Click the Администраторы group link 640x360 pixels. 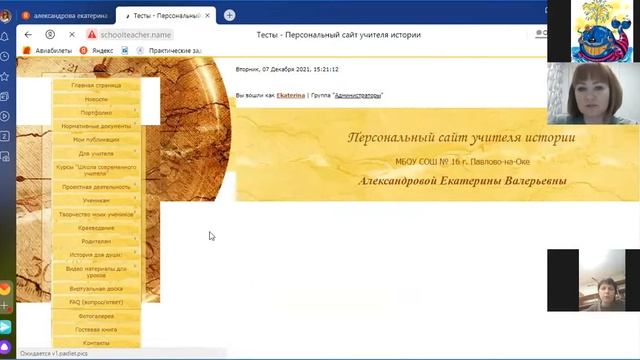click(x=358, y=96)
